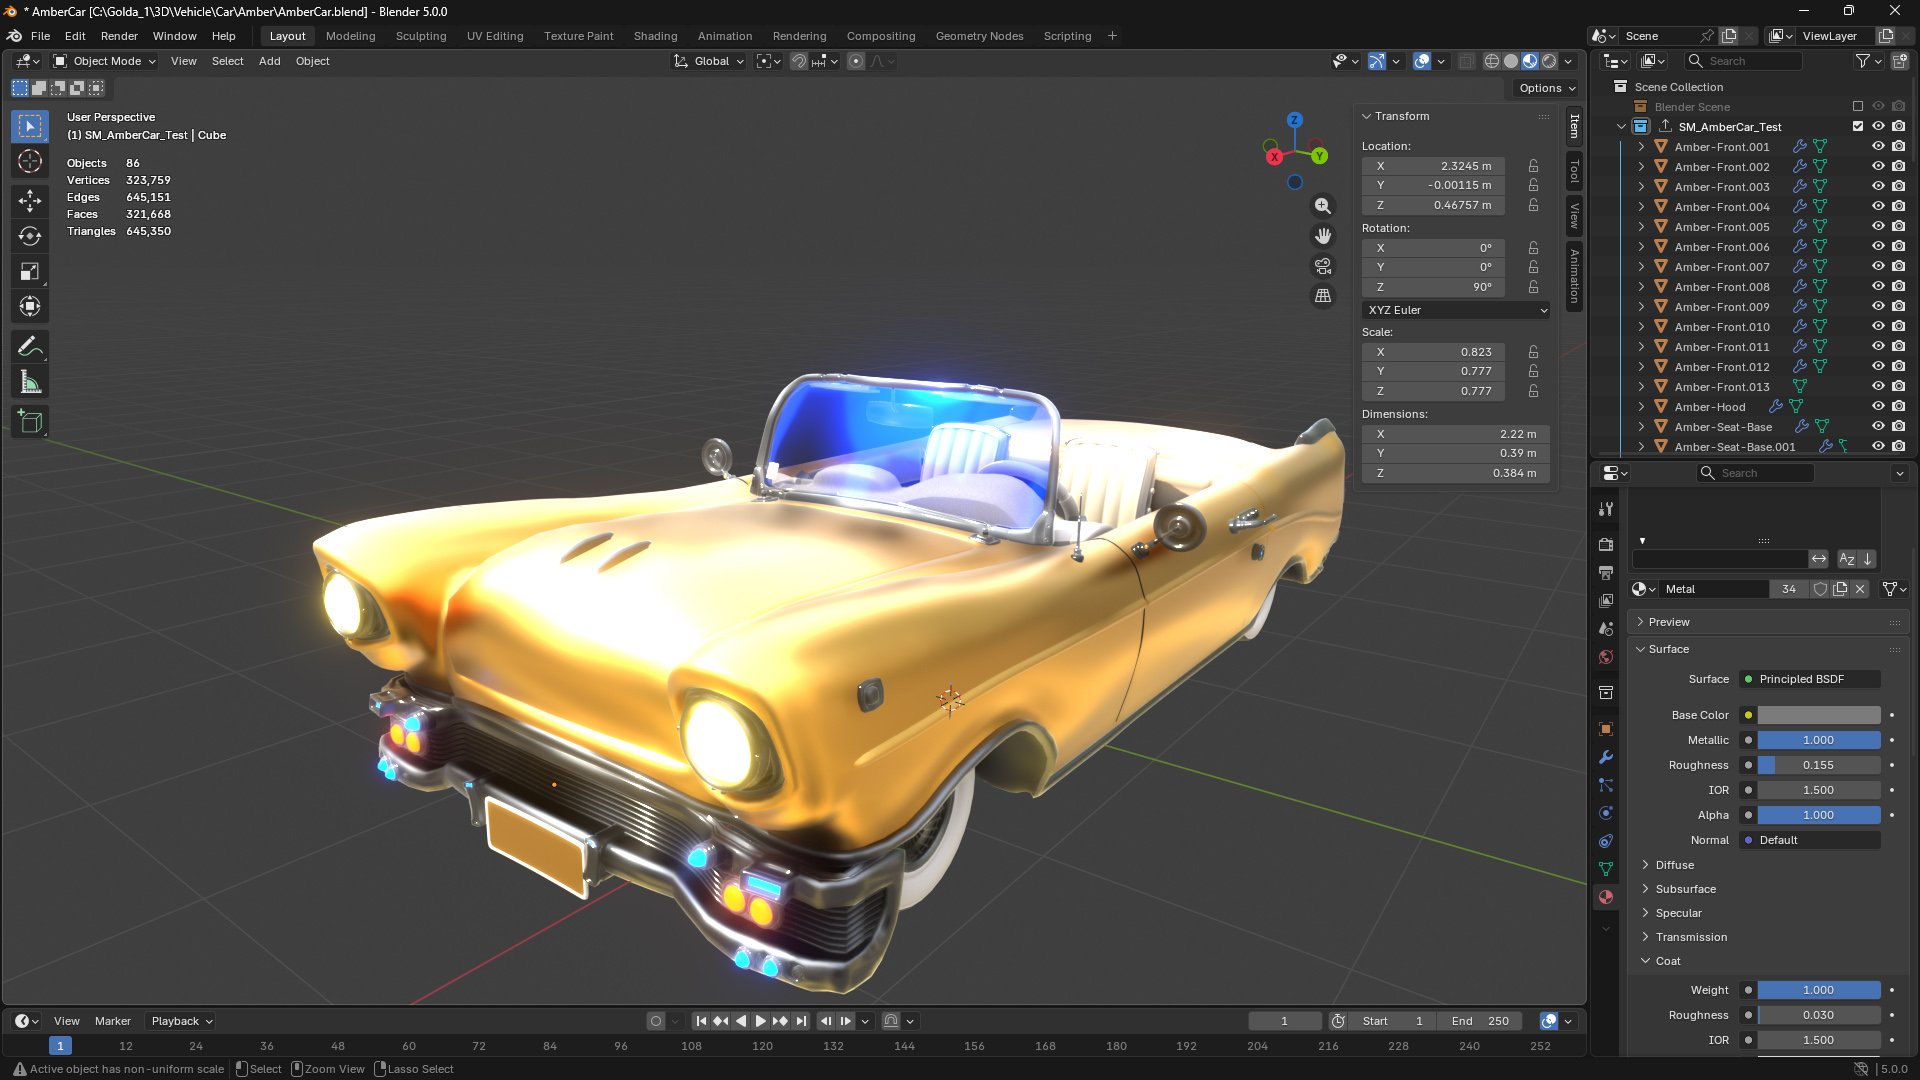
Task: Click the Options button in the viewport
Action: (1544, 88)
